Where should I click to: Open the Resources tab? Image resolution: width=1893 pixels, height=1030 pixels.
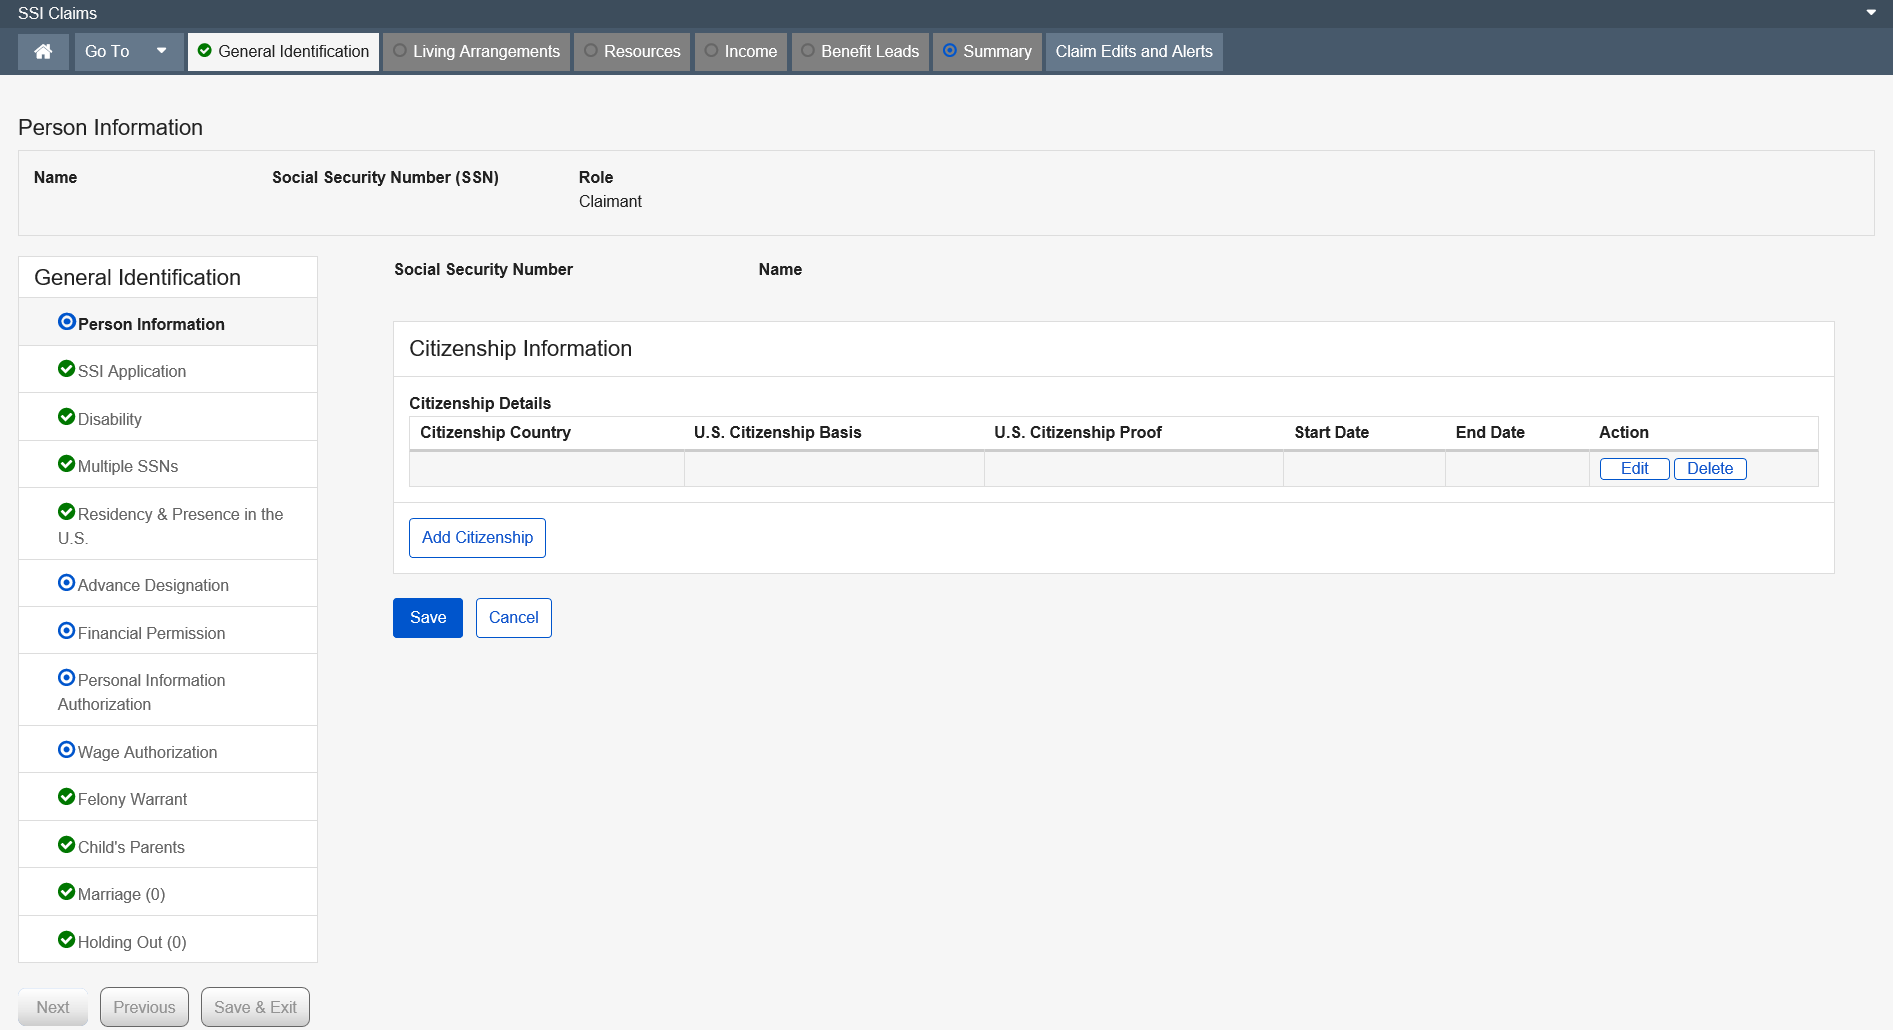click(x=632, y=52)
